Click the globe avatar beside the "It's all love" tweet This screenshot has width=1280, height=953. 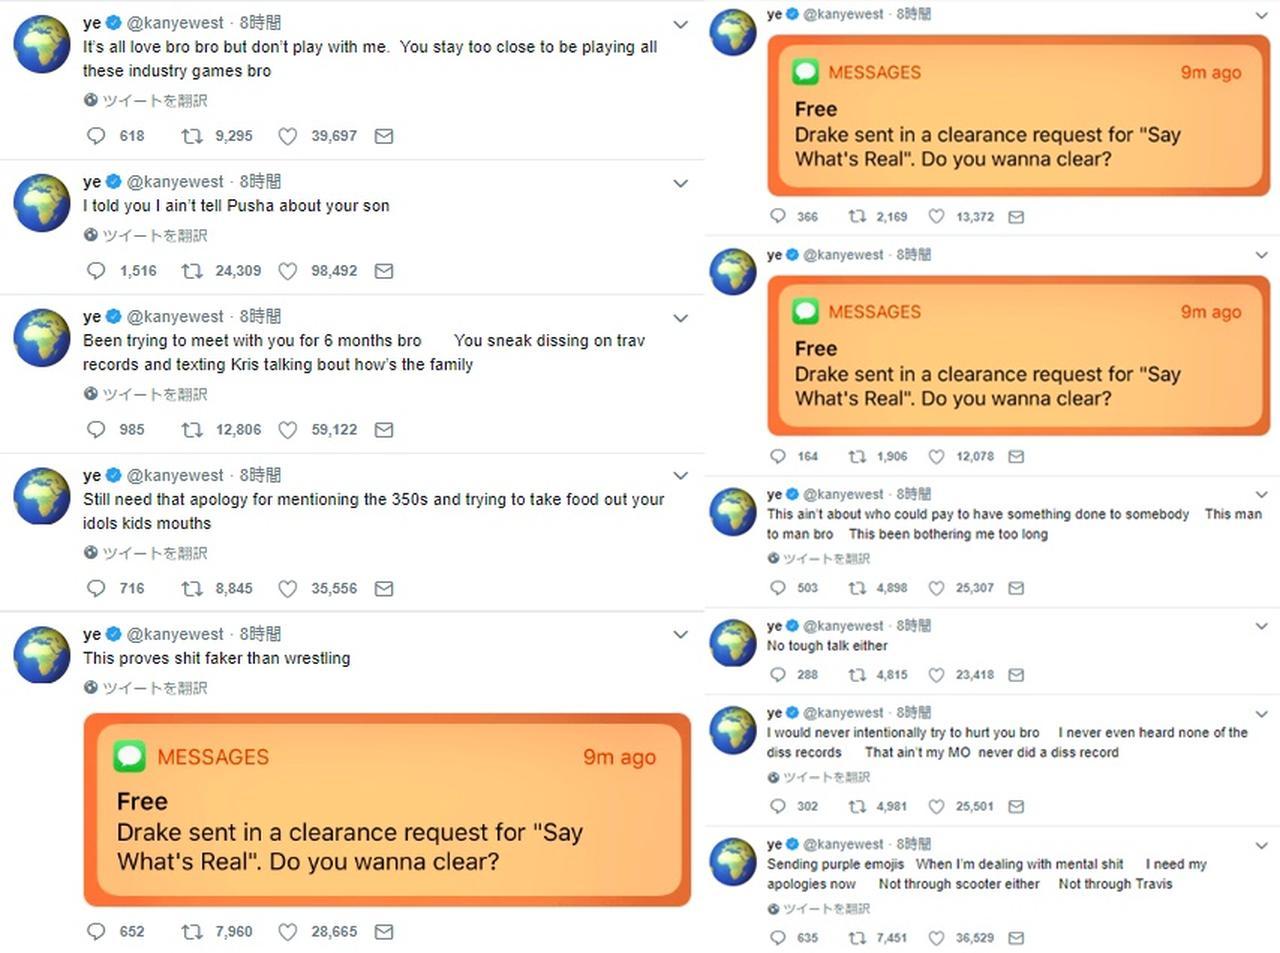(x=41, y=45)
